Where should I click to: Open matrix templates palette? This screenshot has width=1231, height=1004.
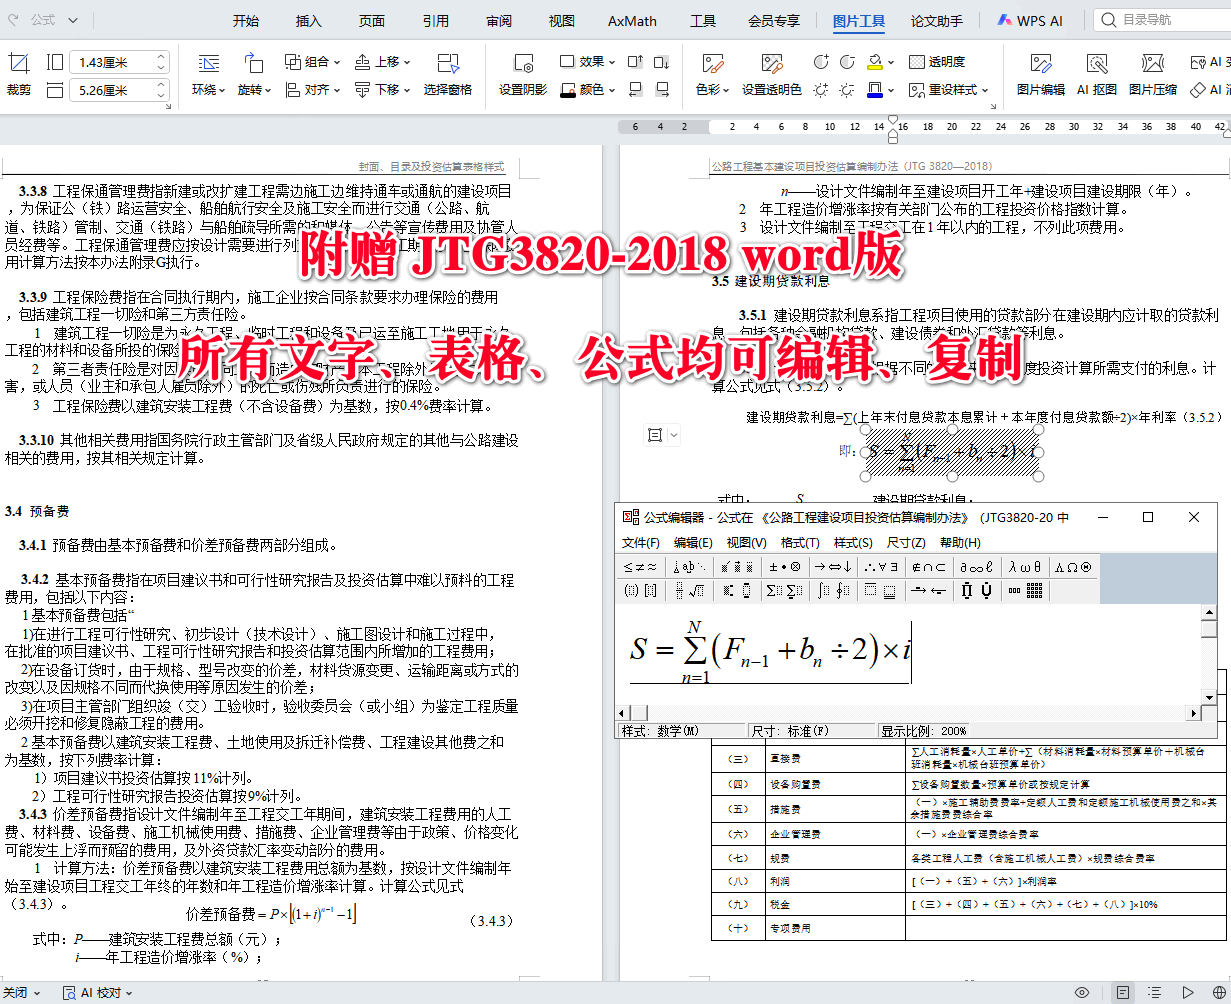pyautogui.click(x=1026, y=591)
